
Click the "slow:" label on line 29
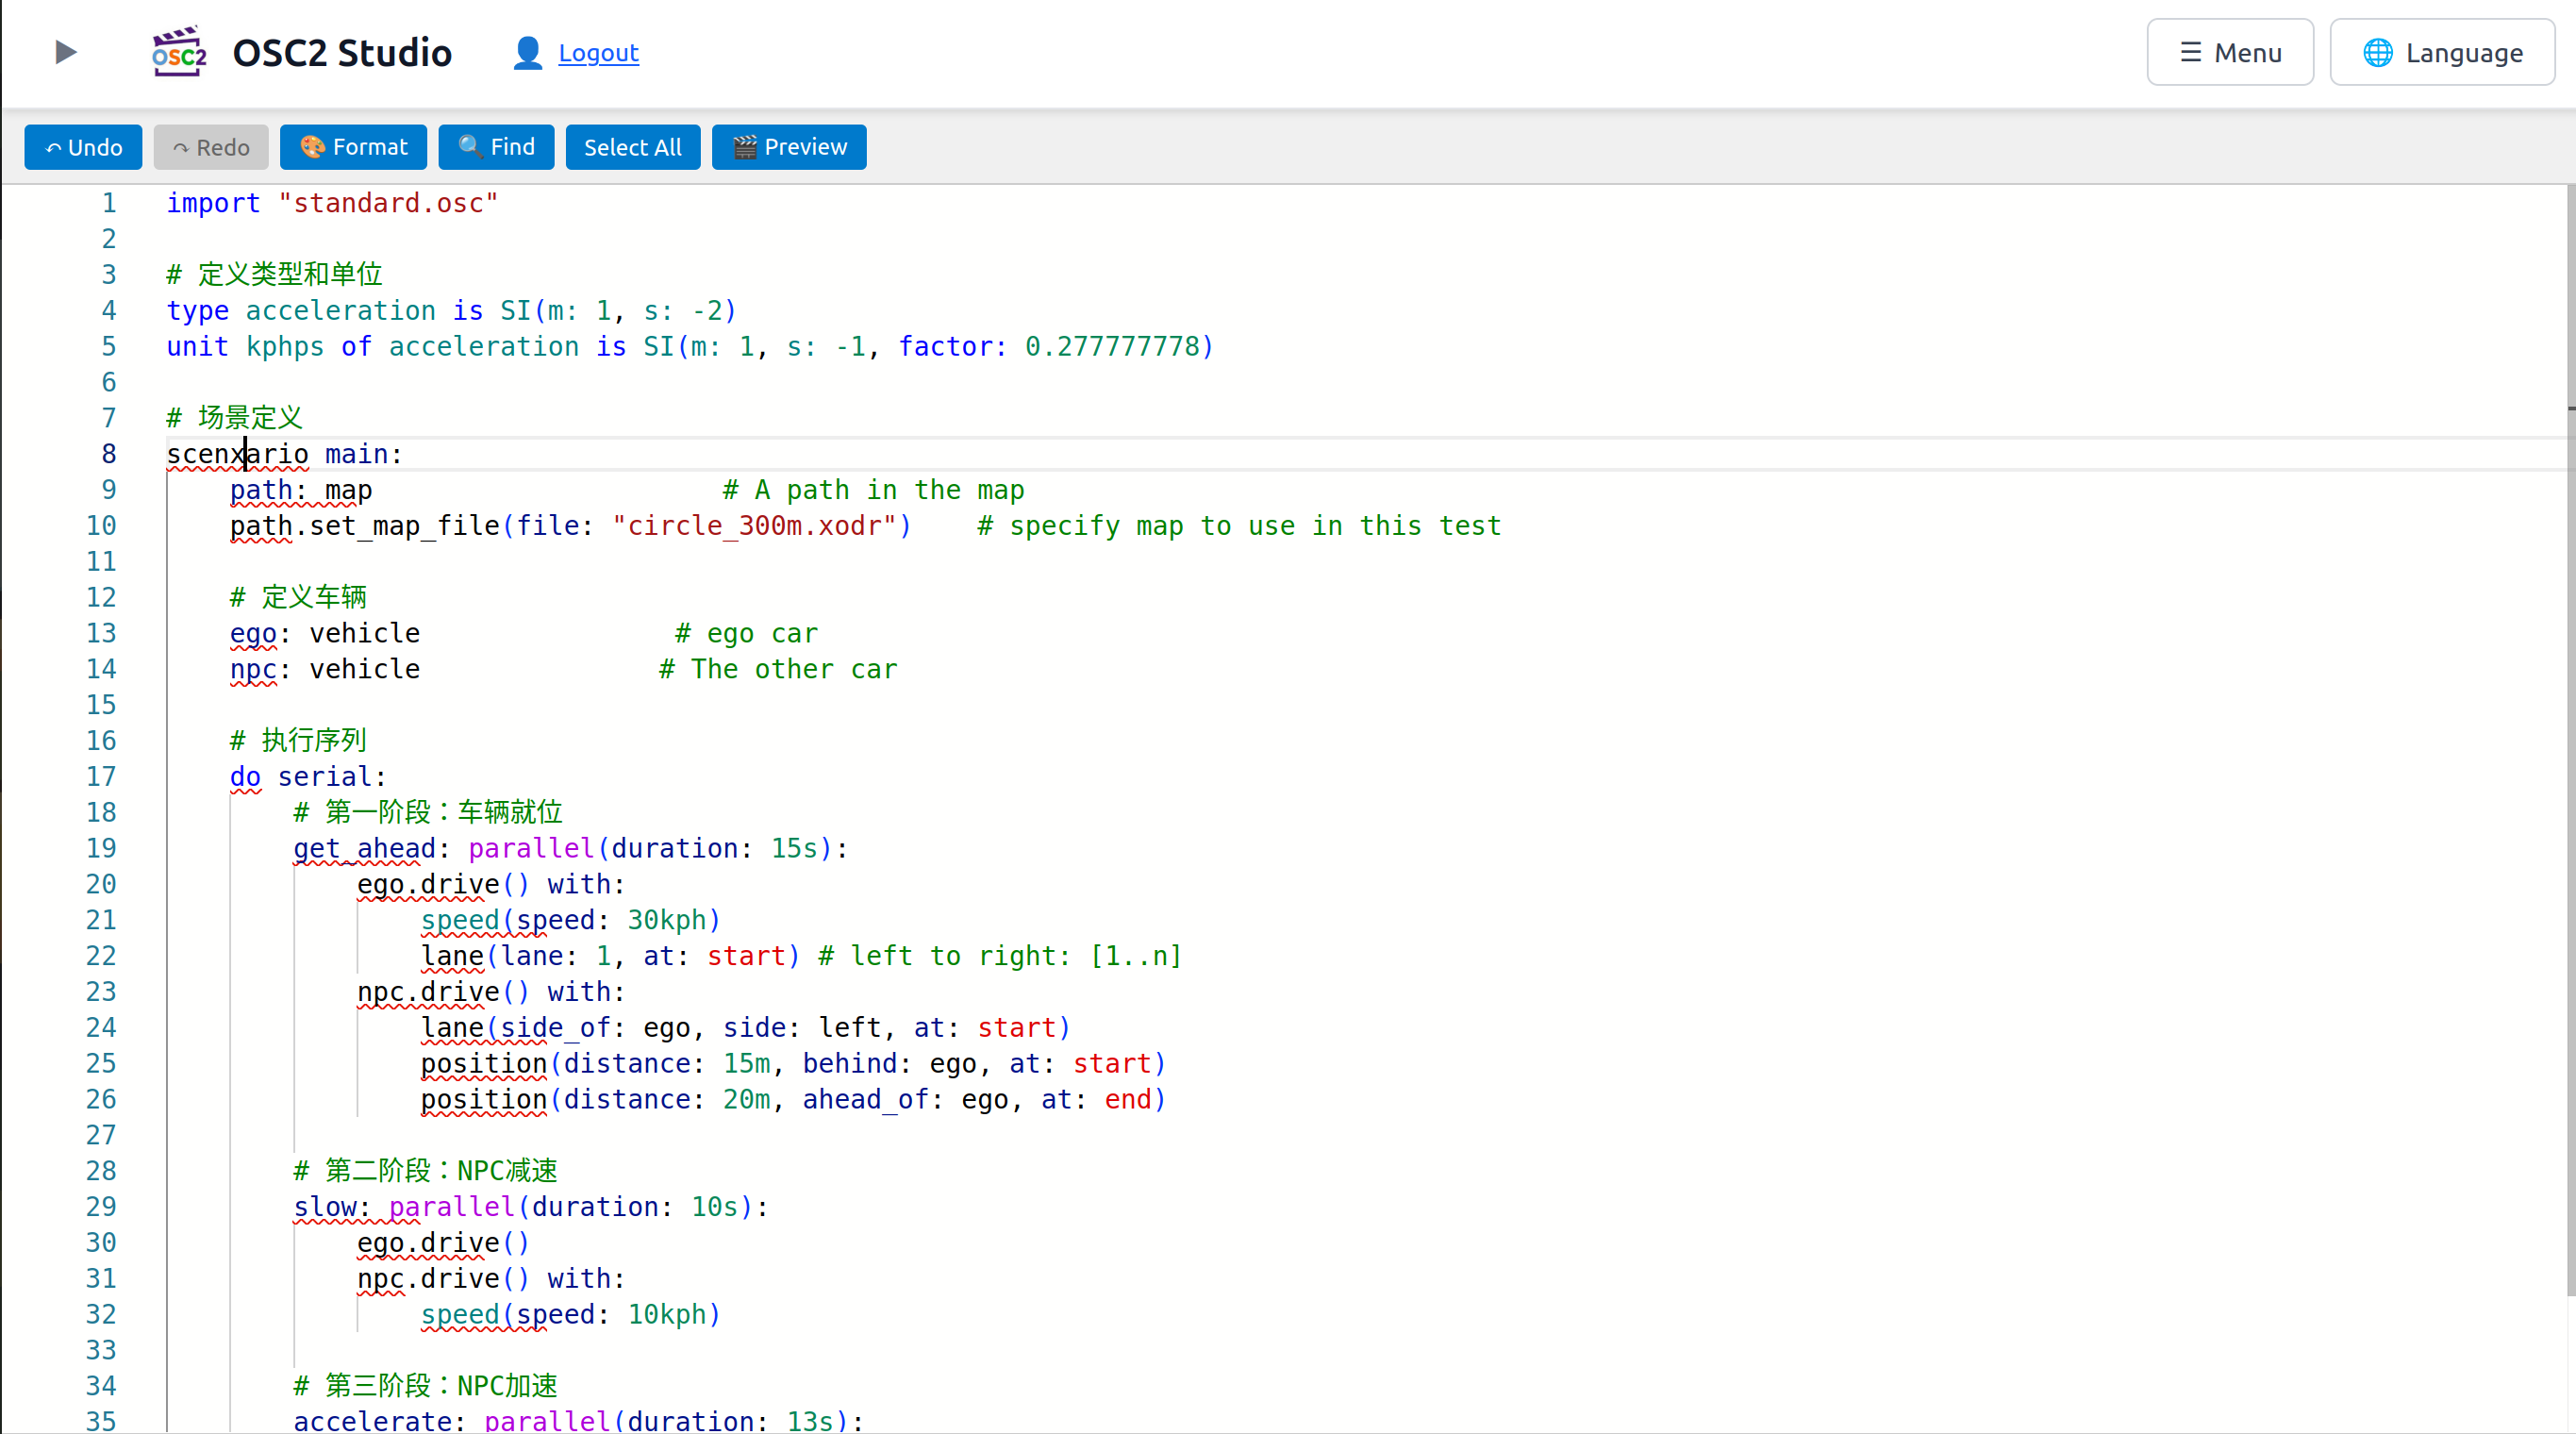331,1207
